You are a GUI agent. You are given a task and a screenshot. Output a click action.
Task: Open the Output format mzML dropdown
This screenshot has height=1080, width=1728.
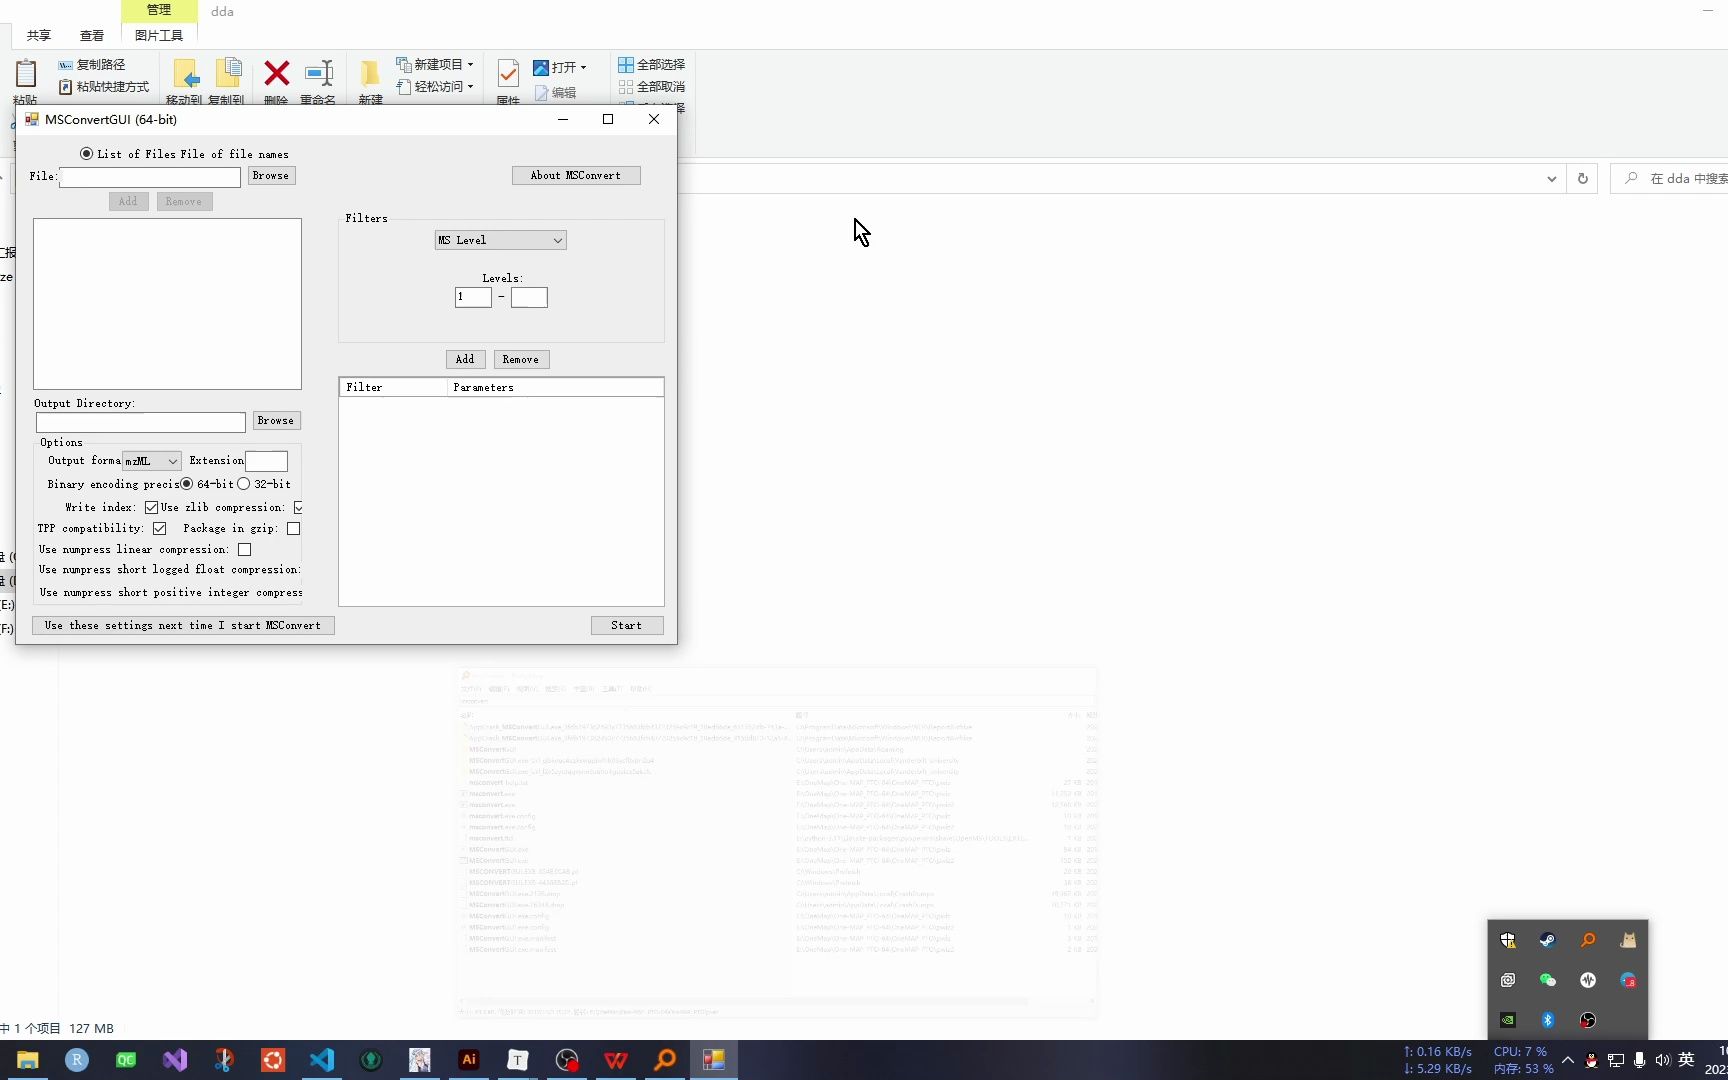click(152, 461)
